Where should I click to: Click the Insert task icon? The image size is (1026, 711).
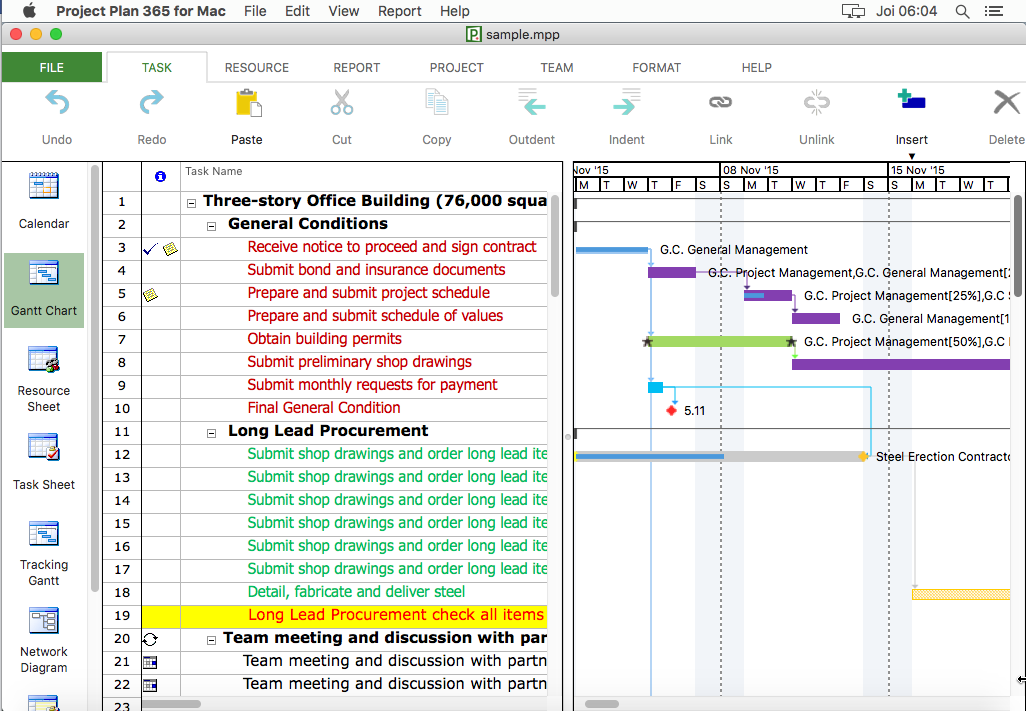coord(911,101)
